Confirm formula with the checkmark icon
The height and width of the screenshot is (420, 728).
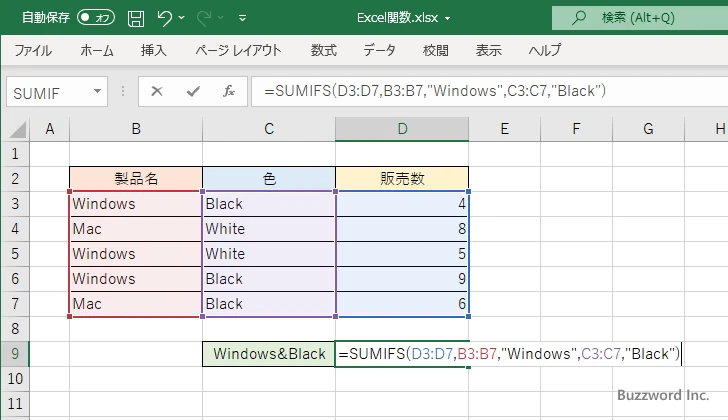point(193,91)
